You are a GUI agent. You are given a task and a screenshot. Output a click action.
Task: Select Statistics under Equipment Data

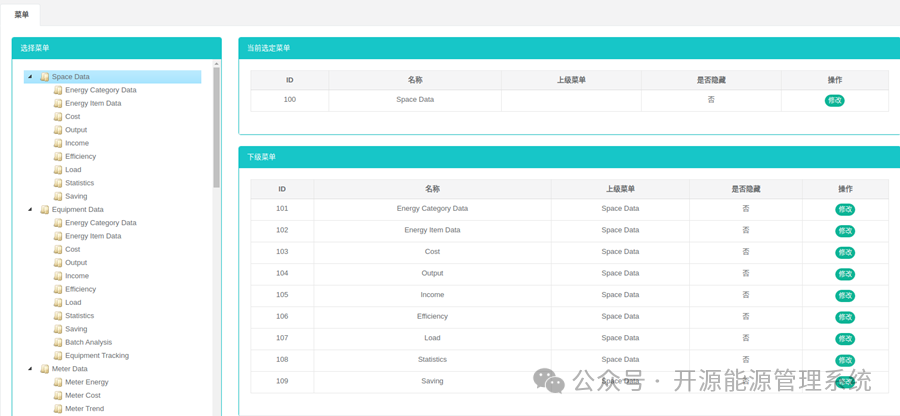pos(79,316)
